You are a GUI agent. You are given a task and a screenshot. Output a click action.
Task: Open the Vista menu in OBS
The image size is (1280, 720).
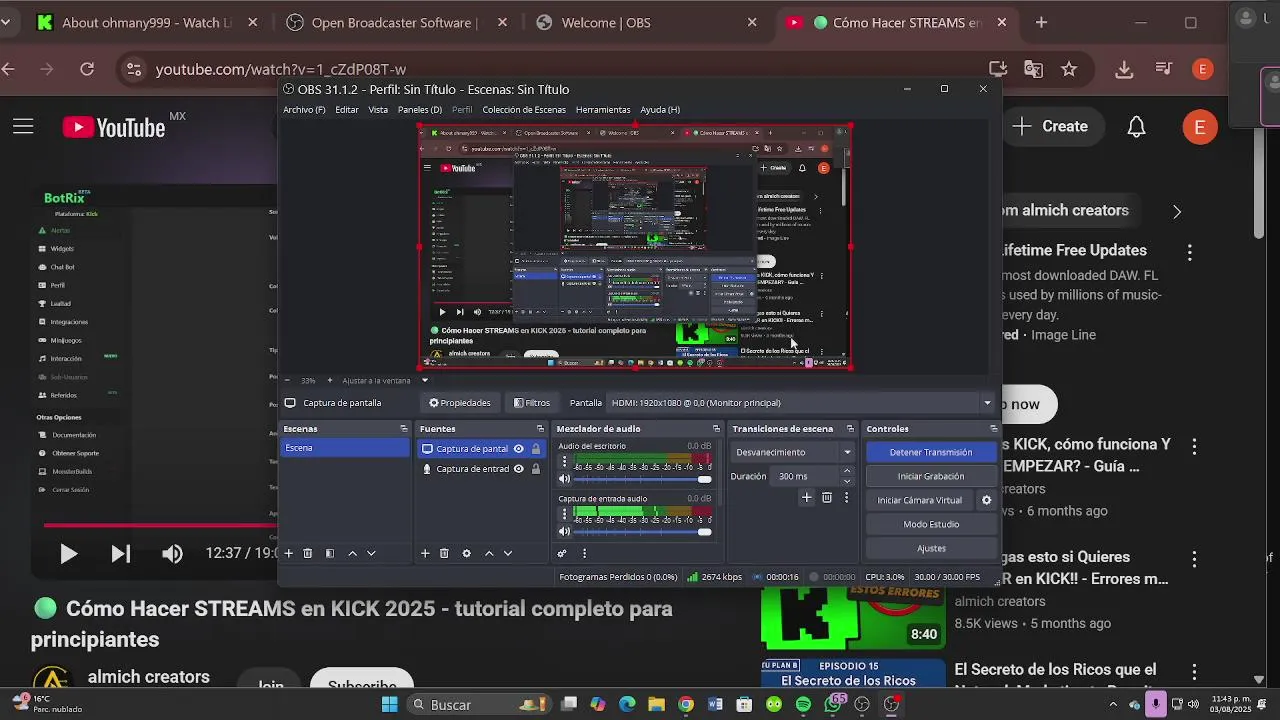(378, 110)
